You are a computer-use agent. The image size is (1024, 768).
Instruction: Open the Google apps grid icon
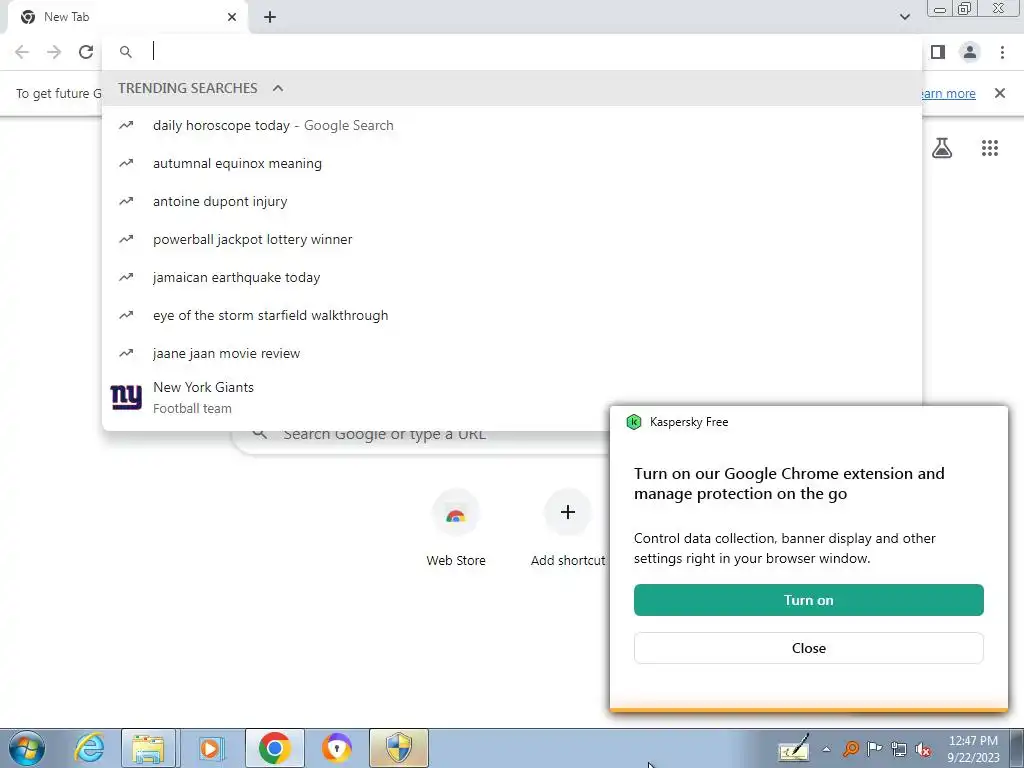pos(989,148)
